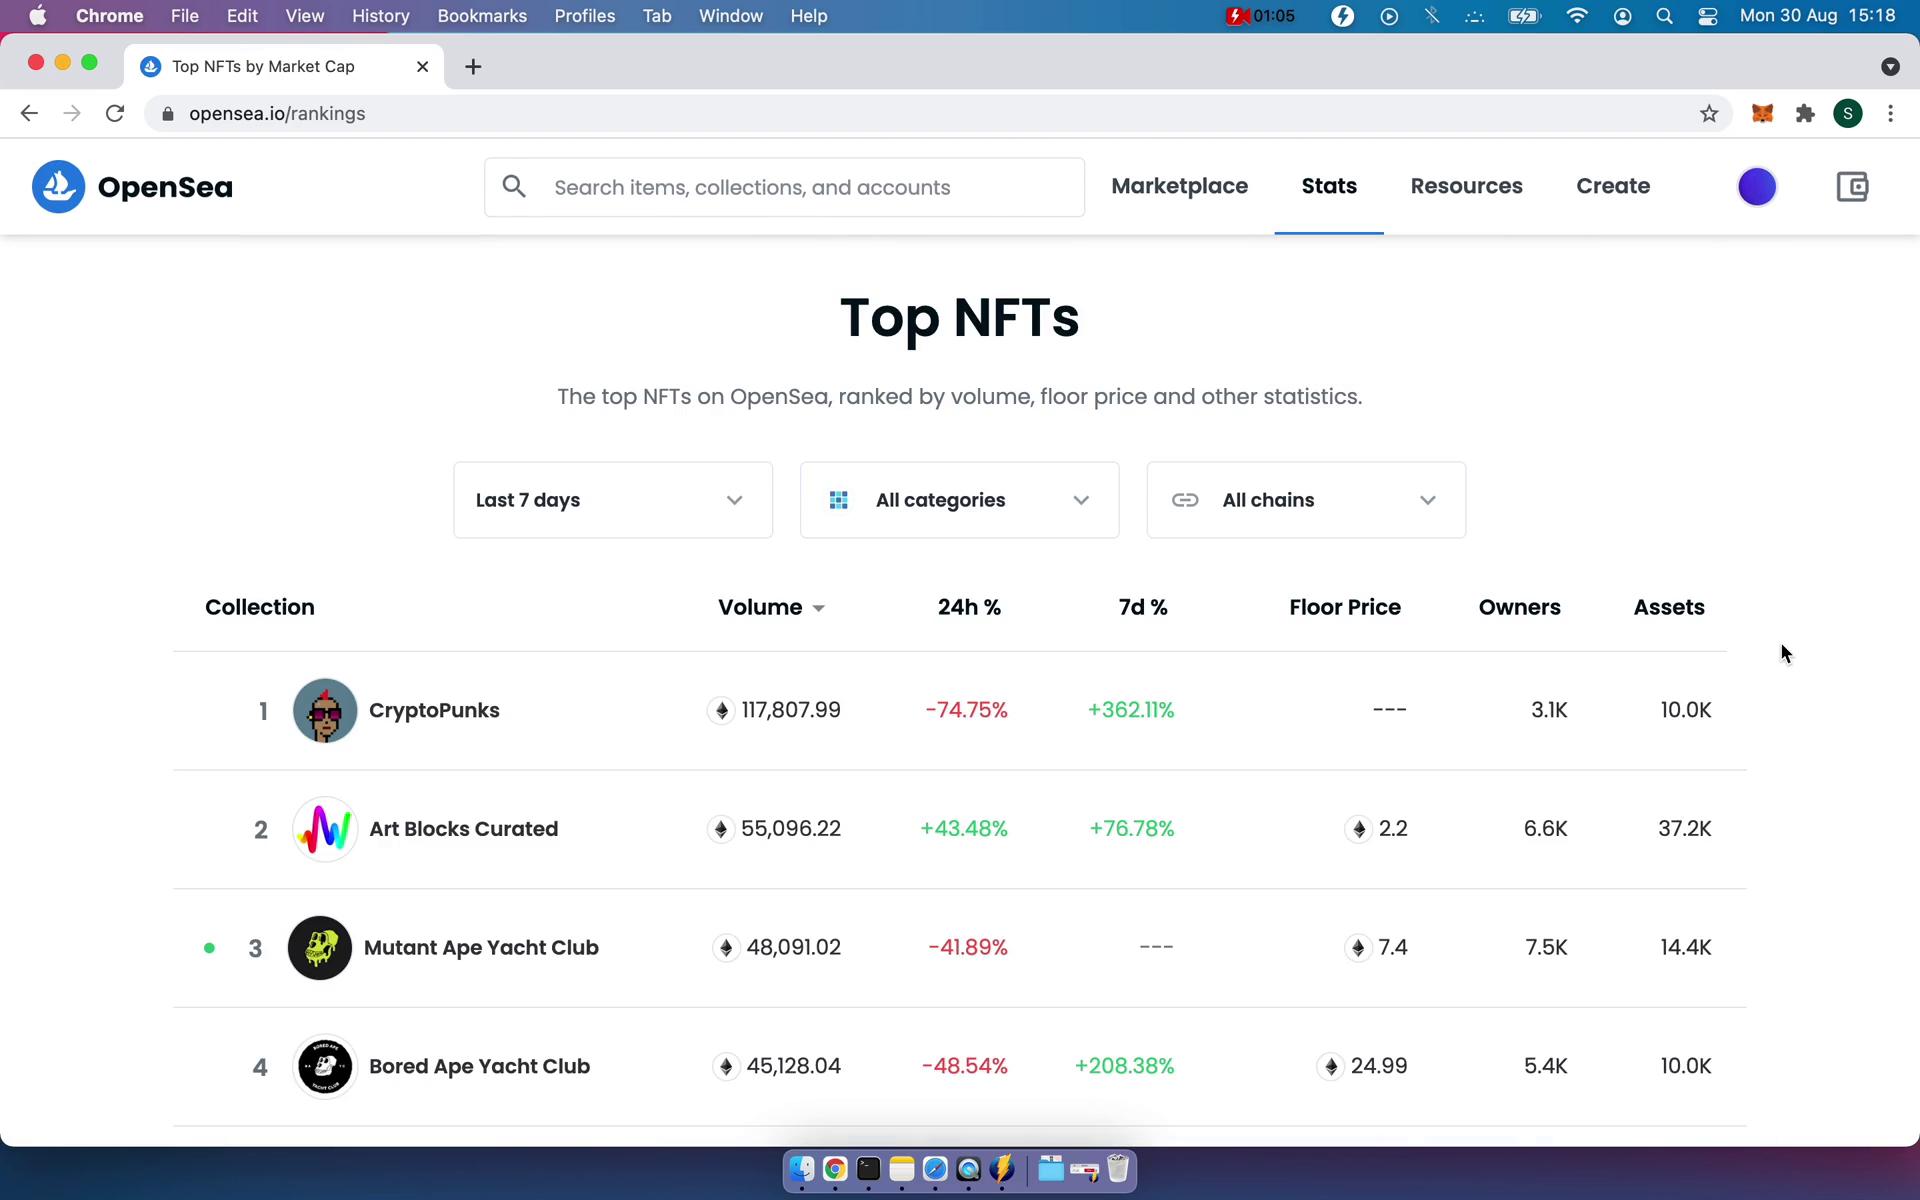Click the Volume column sort arrow
Viewport: 1920px width, 1200px height.
coord(817,608)
